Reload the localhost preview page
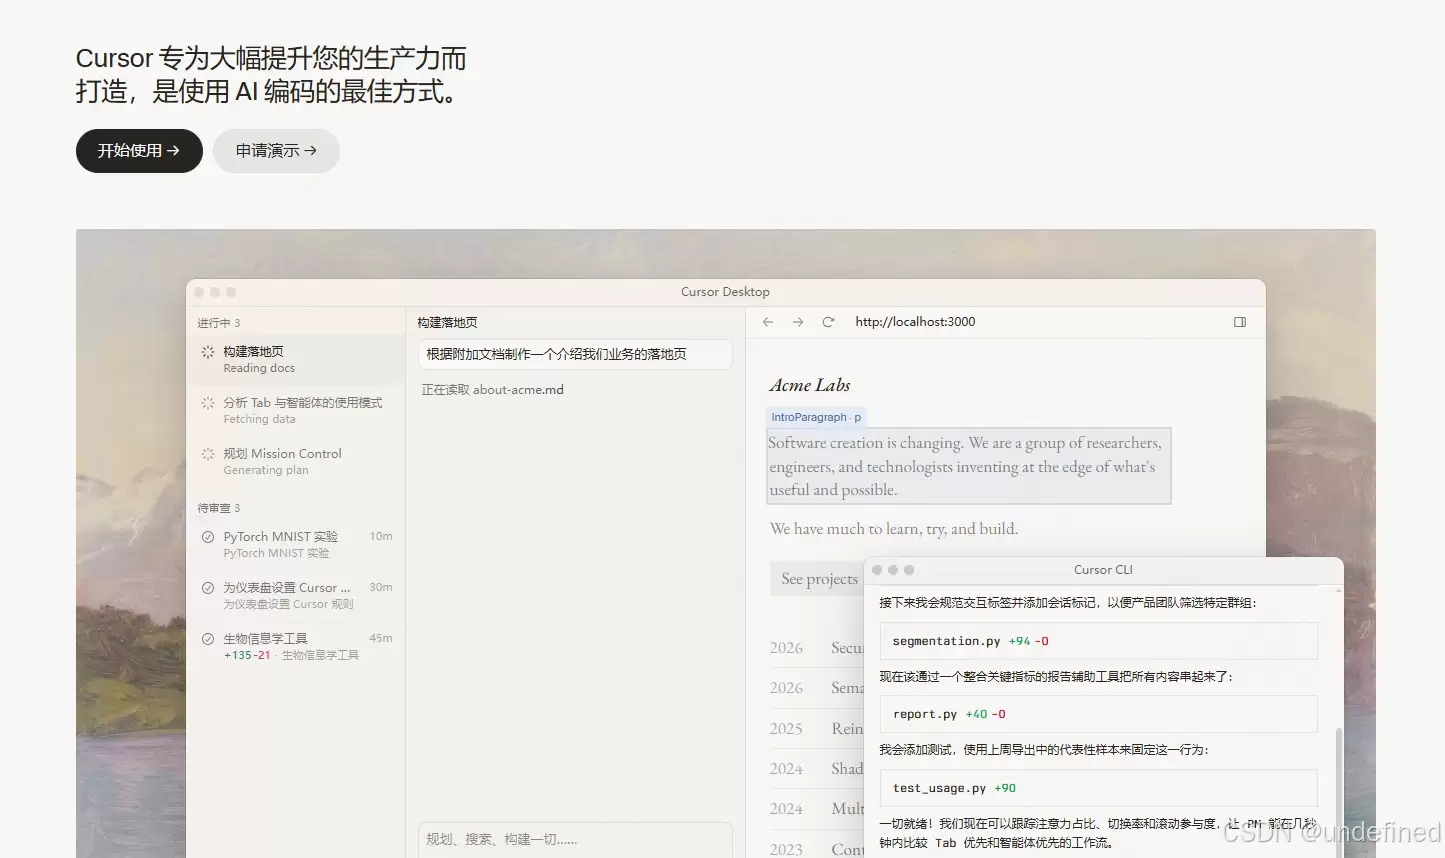 [x=828, y=322]
